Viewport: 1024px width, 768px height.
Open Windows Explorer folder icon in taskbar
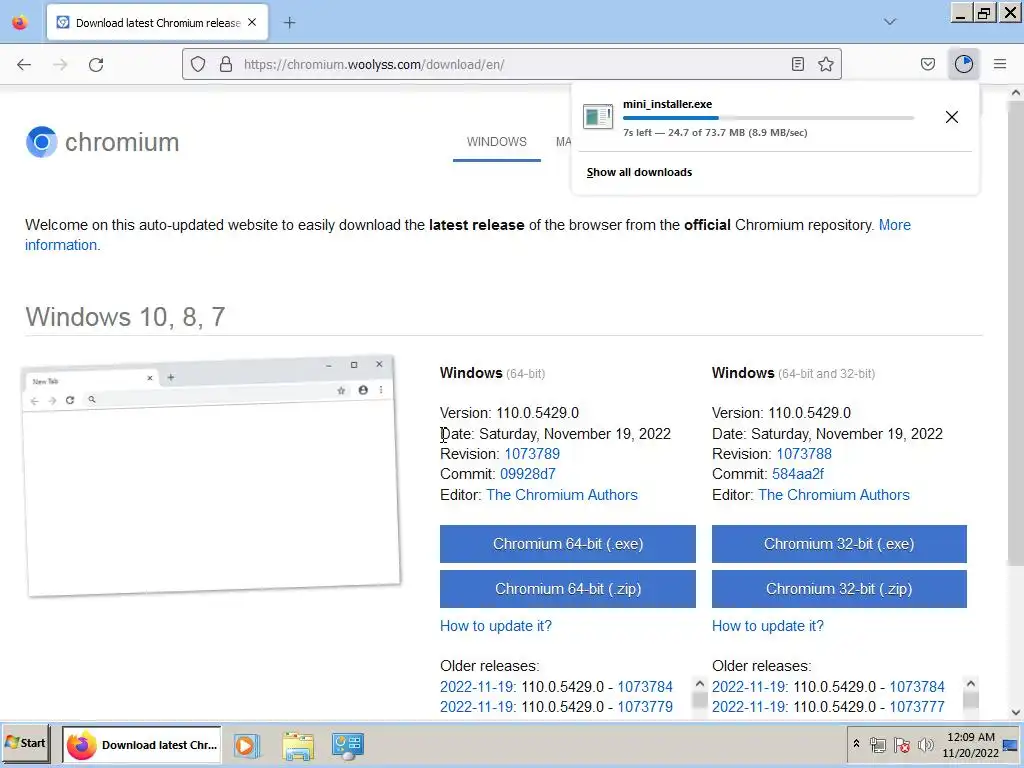coord(298,745)
